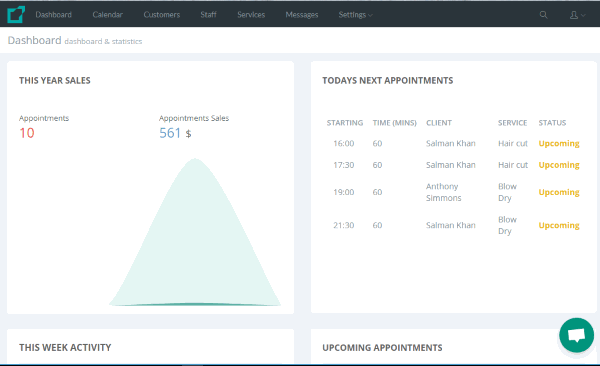Open the chat support bubble
Viewport: 600px width, 366px height.
576,335
